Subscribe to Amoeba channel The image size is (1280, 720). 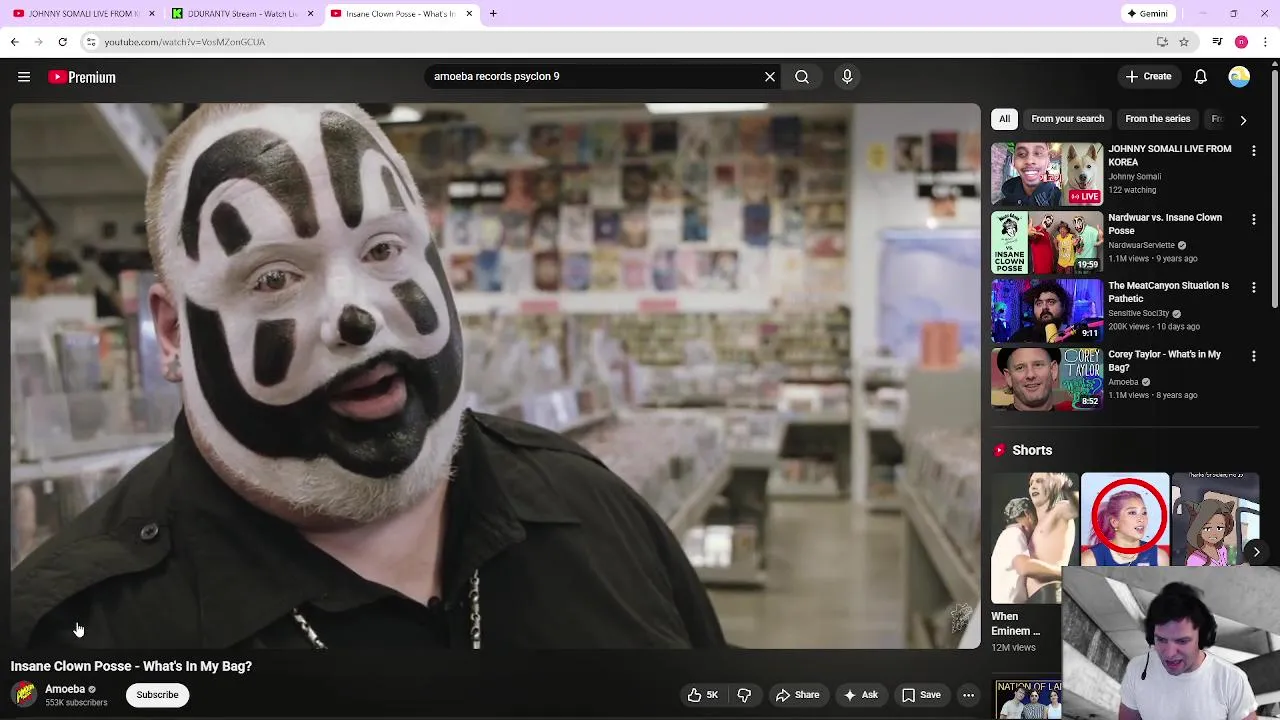tap(157, 695)
